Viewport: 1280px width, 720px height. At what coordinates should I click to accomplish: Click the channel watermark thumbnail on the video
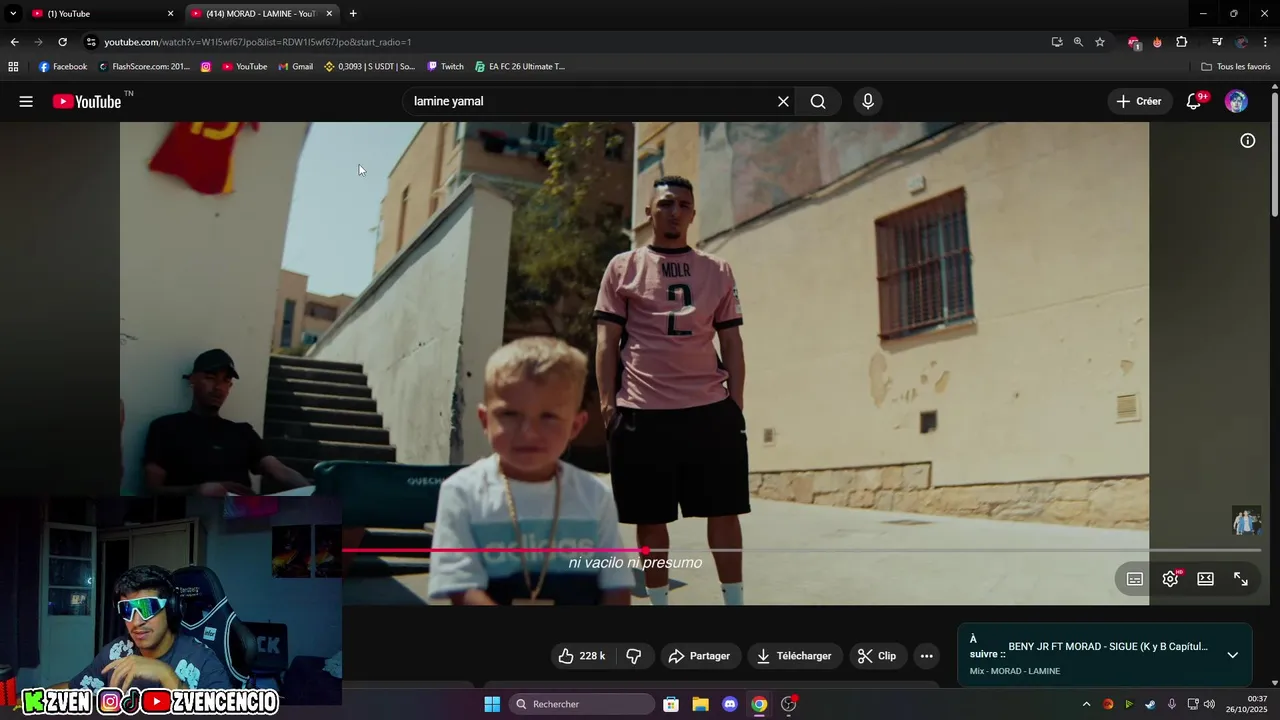pyautogui.click(x=1246, y=522)
